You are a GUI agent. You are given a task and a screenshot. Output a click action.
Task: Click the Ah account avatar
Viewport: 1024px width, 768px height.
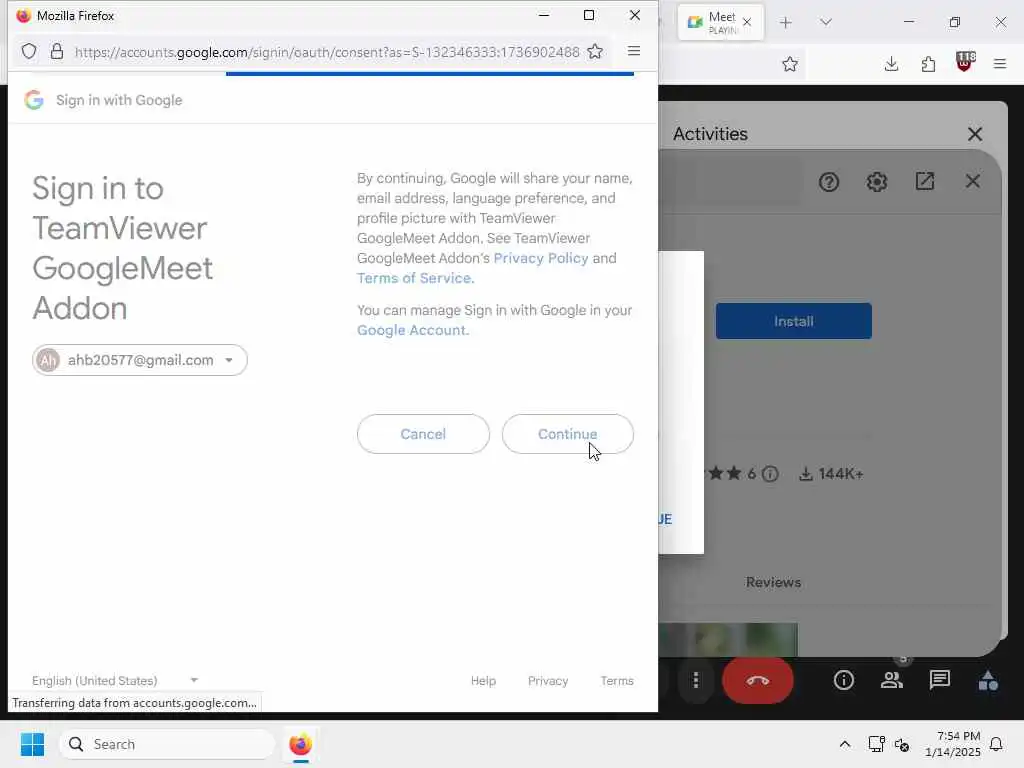tap(48, 360)
